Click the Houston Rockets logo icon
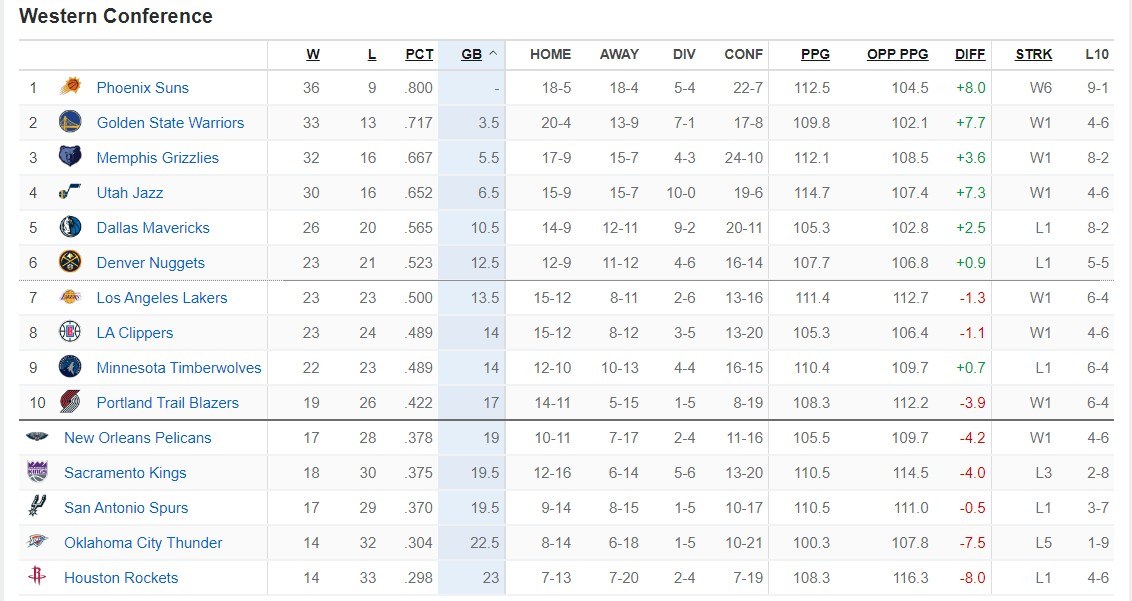1132x601 pixels. [37, 577]
